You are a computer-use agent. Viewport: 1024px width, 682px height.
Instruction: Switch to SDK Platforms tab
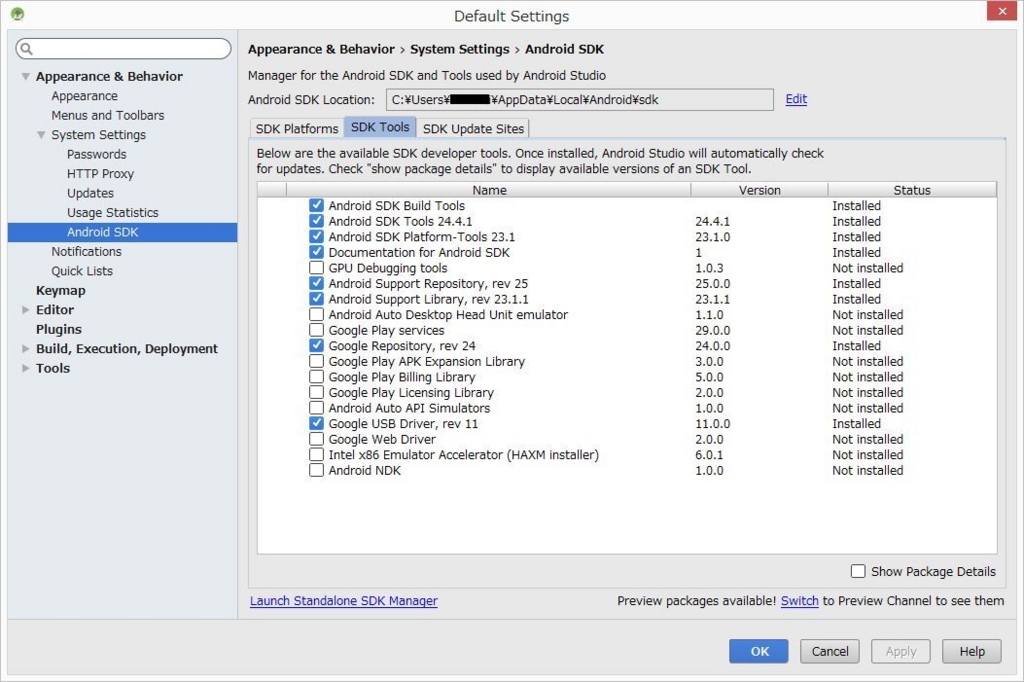pos(297,129)
